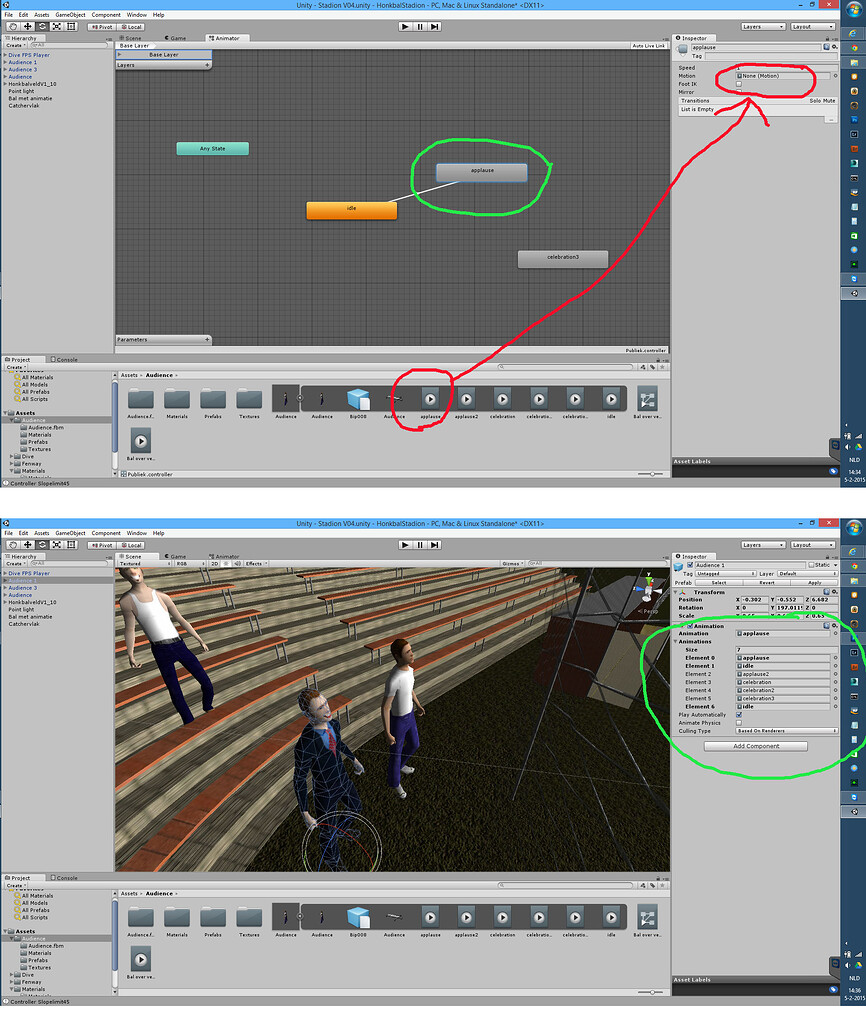This screenshot has width=866, height=1024.
Task: Open the Transform component gear icon
Action: tap(835, 591)
